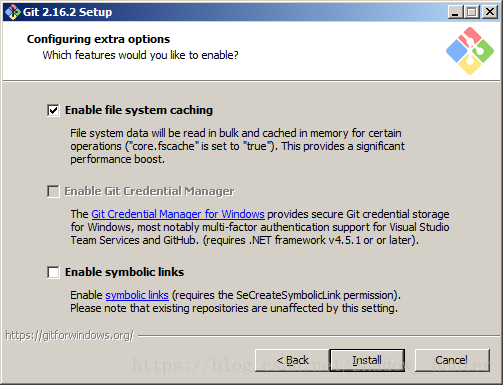Click the Git 2.16.2 Setup title bar
Image resolution: width=503 pixels, height=385 pixels.
(233, 12)
